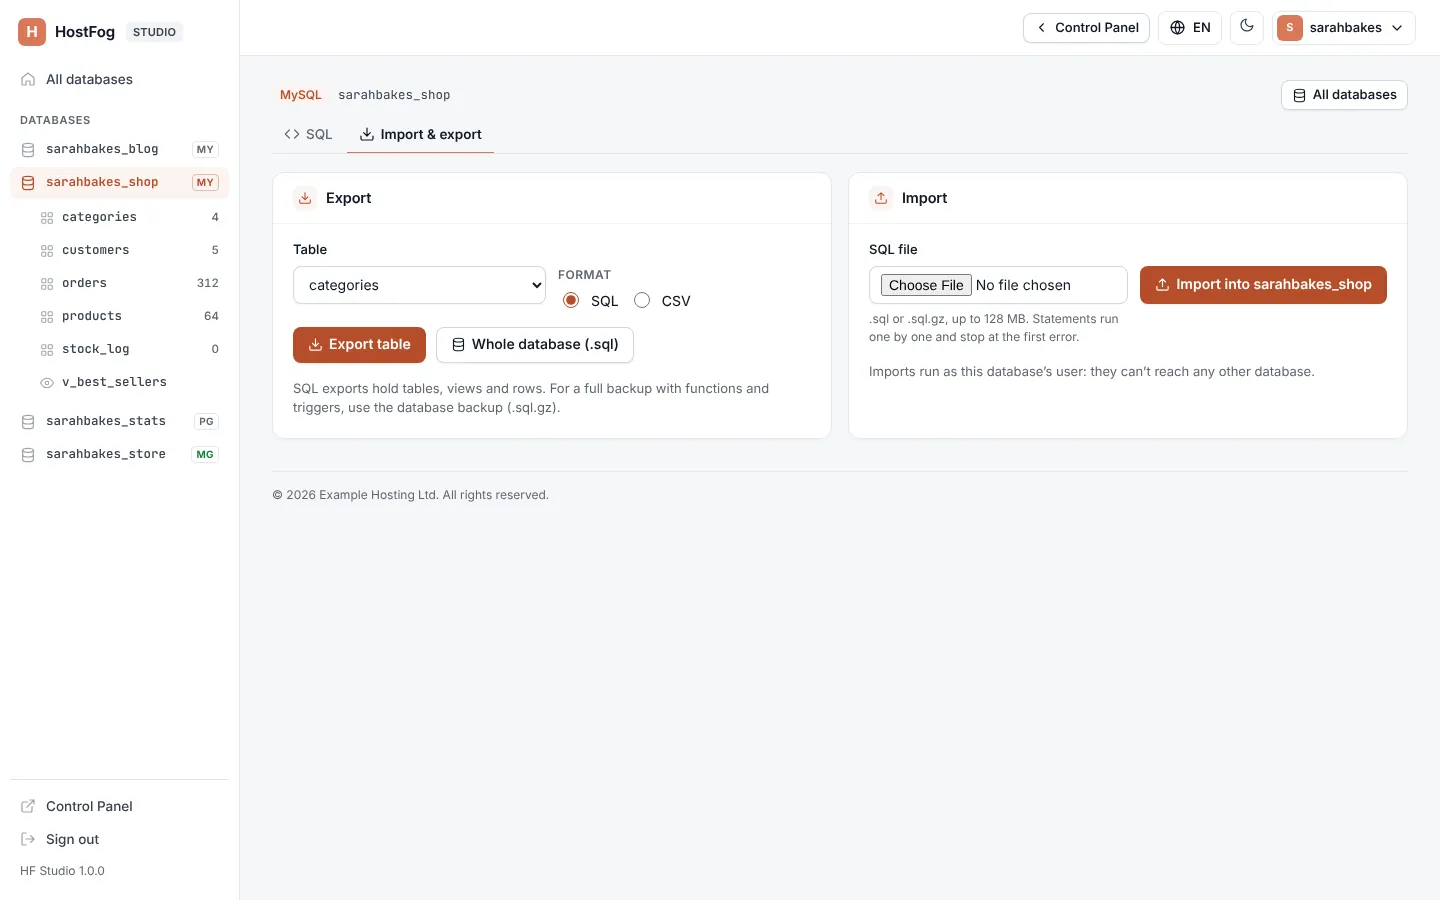Click Export table button
The image size is (1440, 900).
359,345
